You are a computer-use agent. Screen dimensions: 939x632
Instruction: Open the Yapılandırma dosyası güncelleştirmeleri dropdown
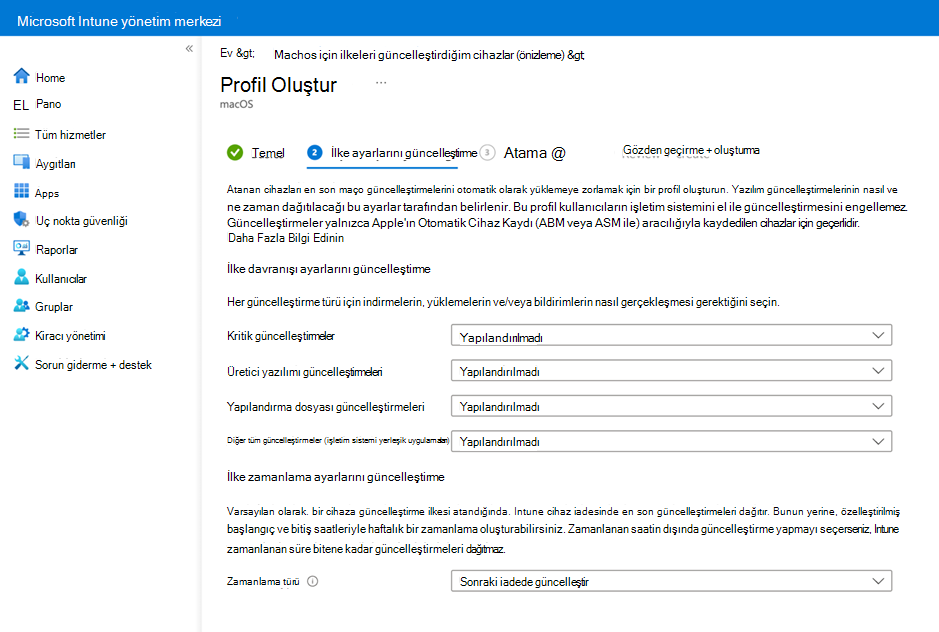point(671,406)
